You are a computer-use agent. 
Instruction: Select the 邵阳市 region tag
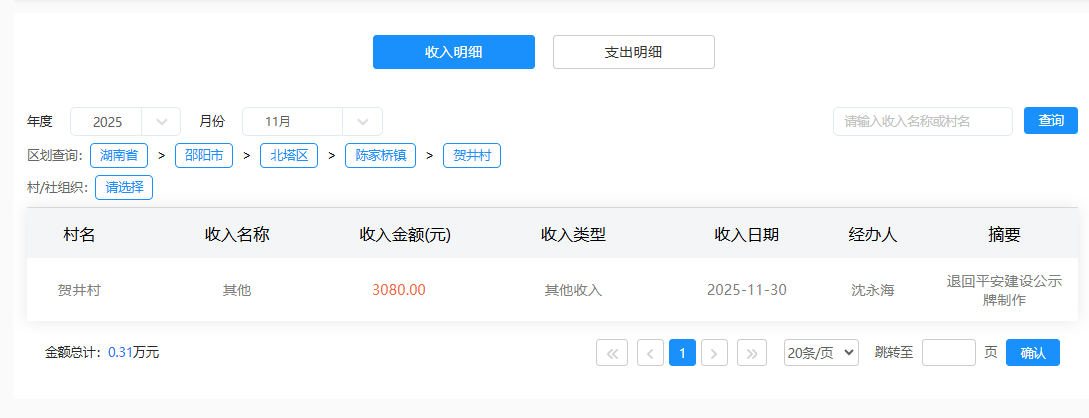point(204,156)
